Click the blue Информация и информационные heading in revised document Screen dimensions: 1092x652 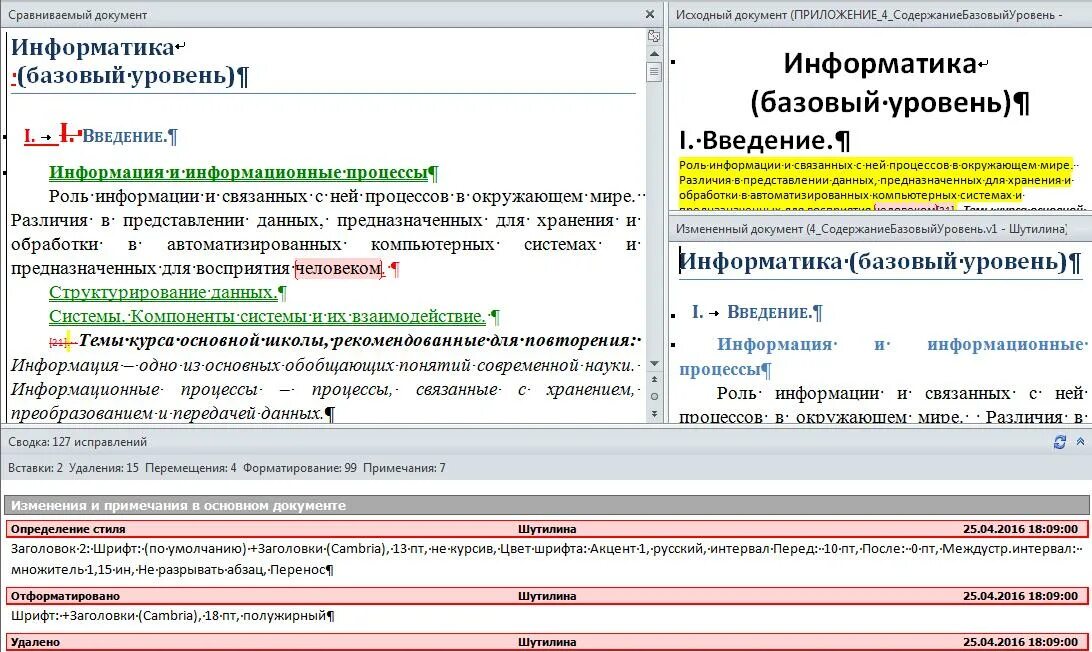tap(882, 356)
